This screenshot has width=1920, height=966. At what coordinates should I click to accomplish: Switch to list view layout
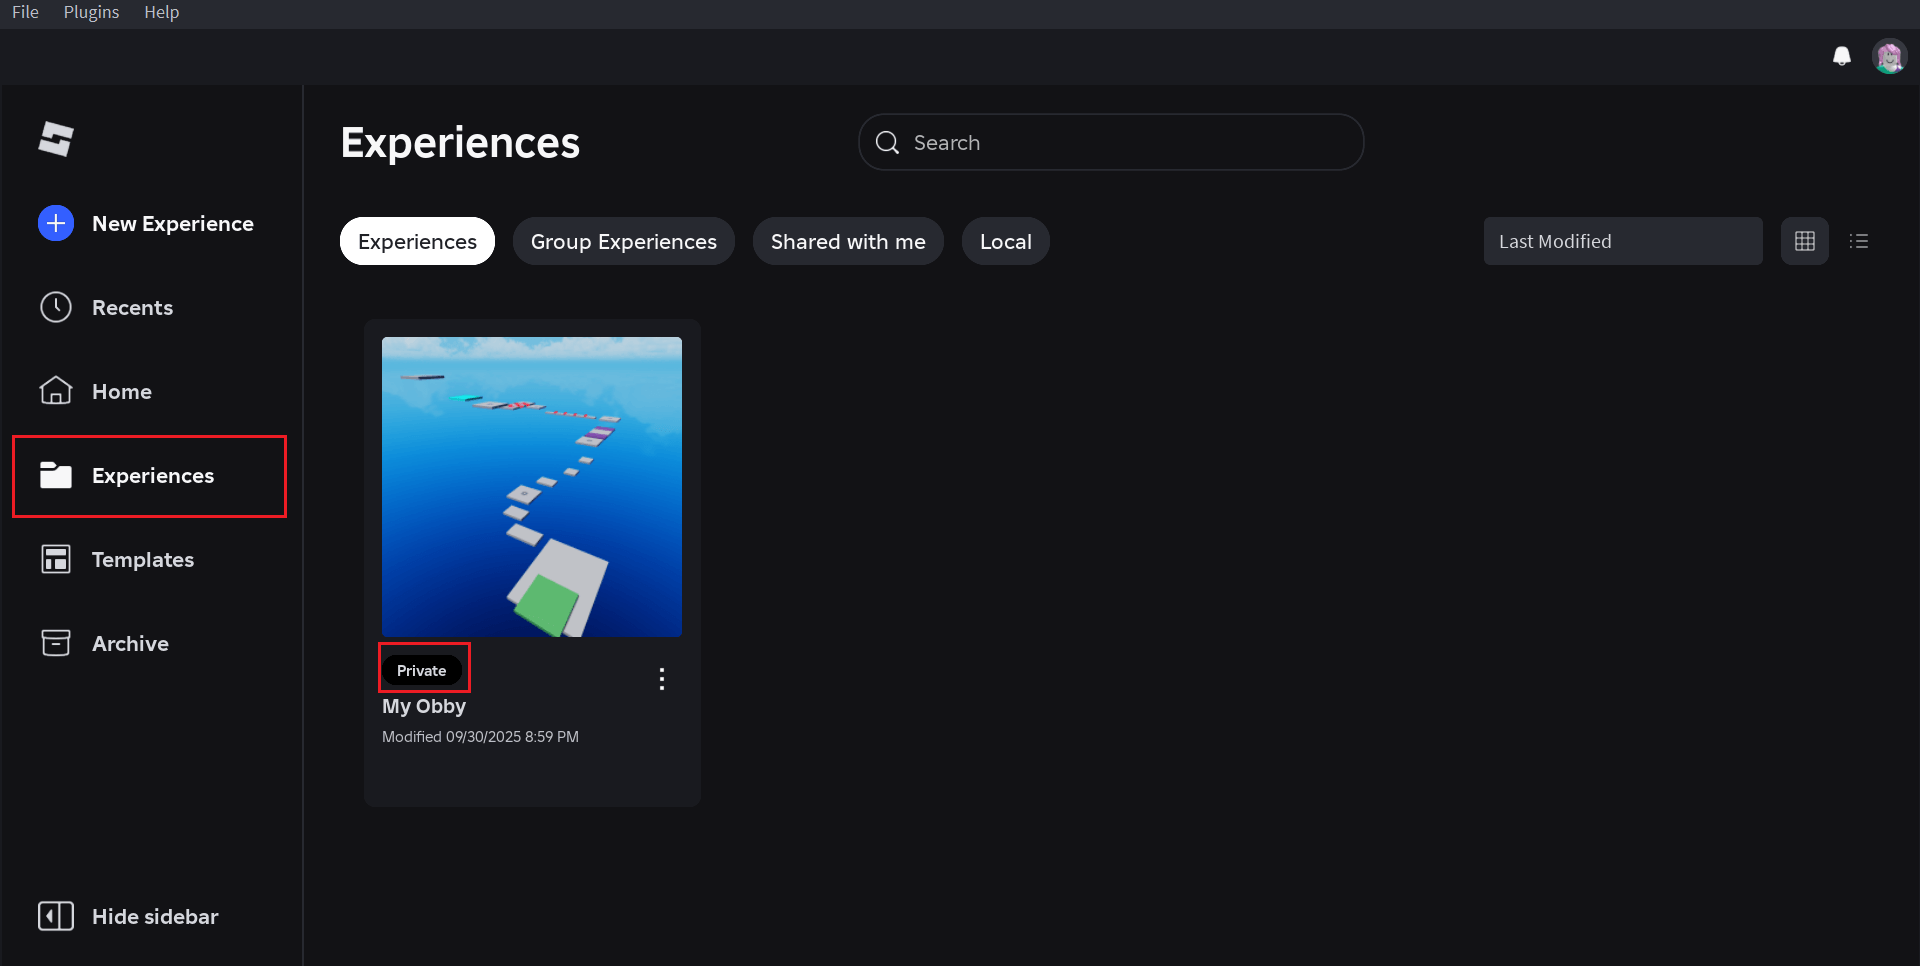1858,241
